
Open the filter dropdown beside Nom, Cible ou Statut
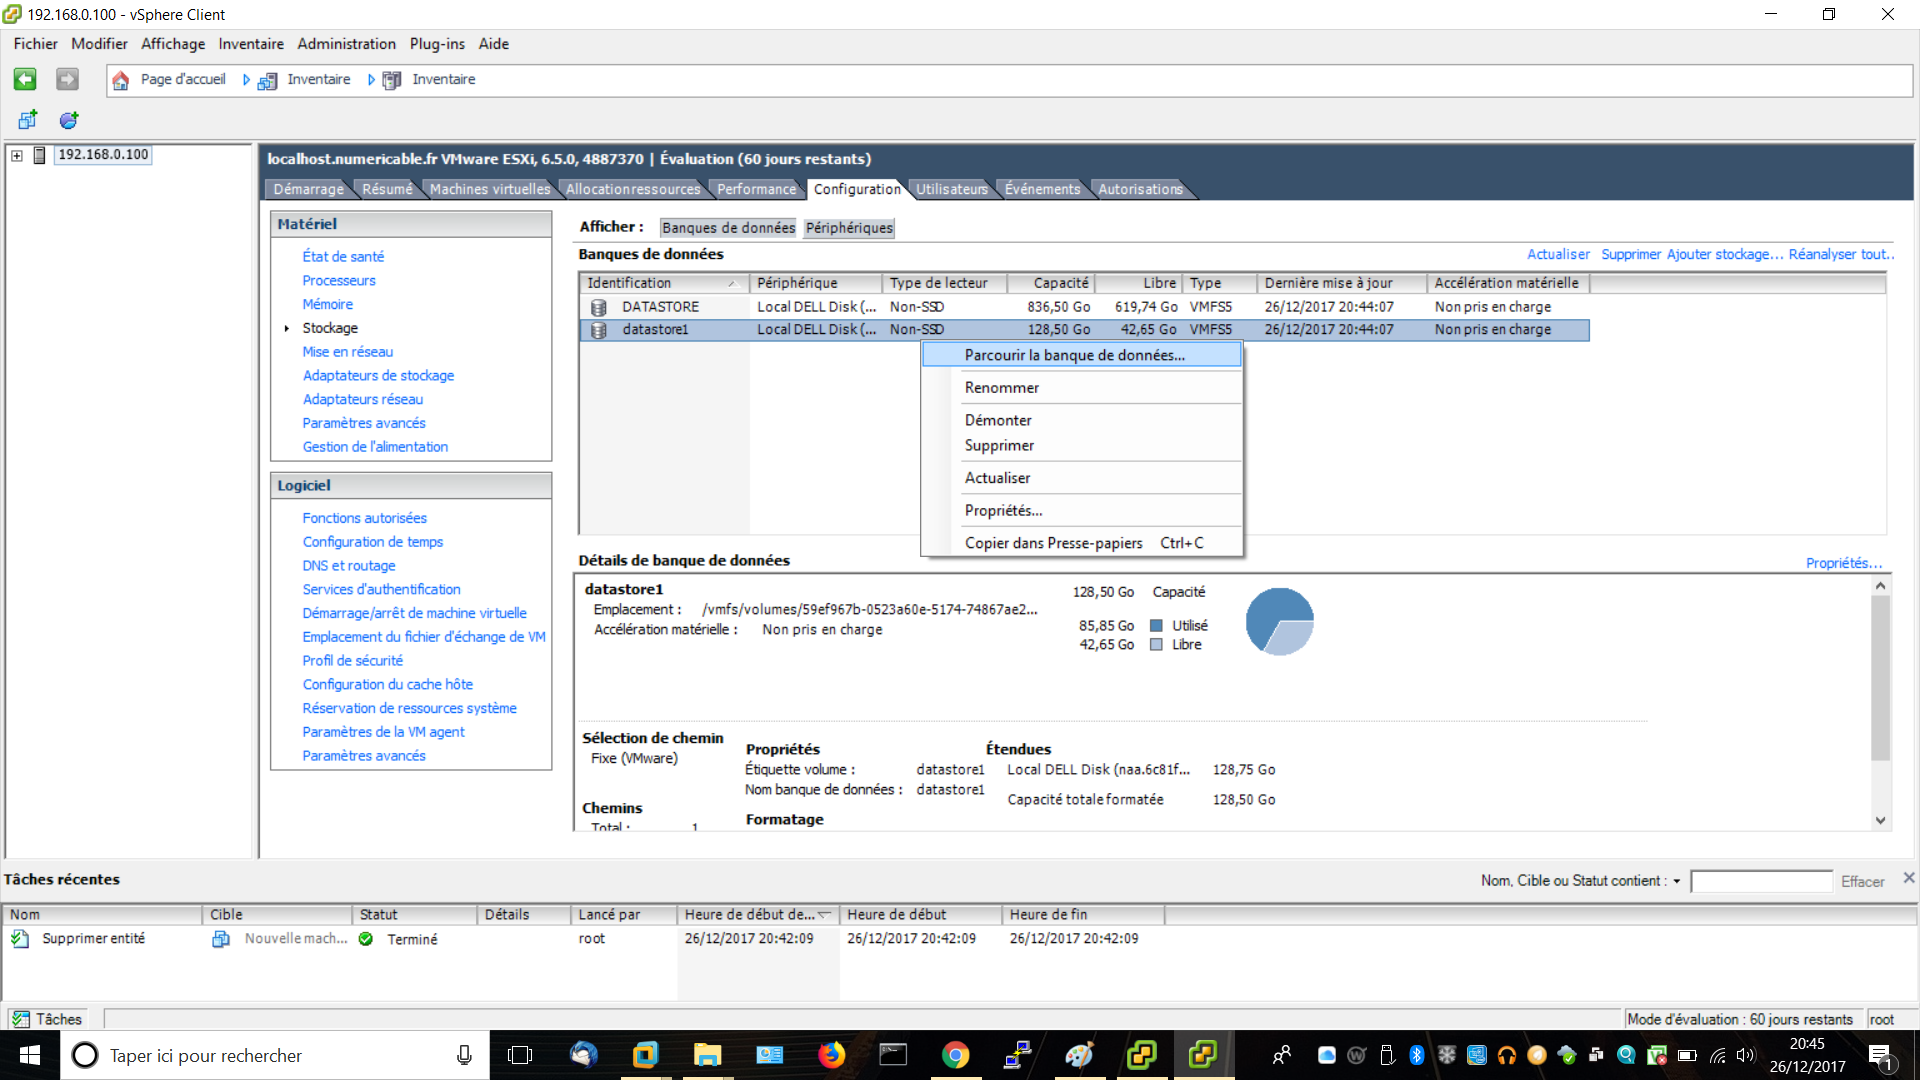1677,881
